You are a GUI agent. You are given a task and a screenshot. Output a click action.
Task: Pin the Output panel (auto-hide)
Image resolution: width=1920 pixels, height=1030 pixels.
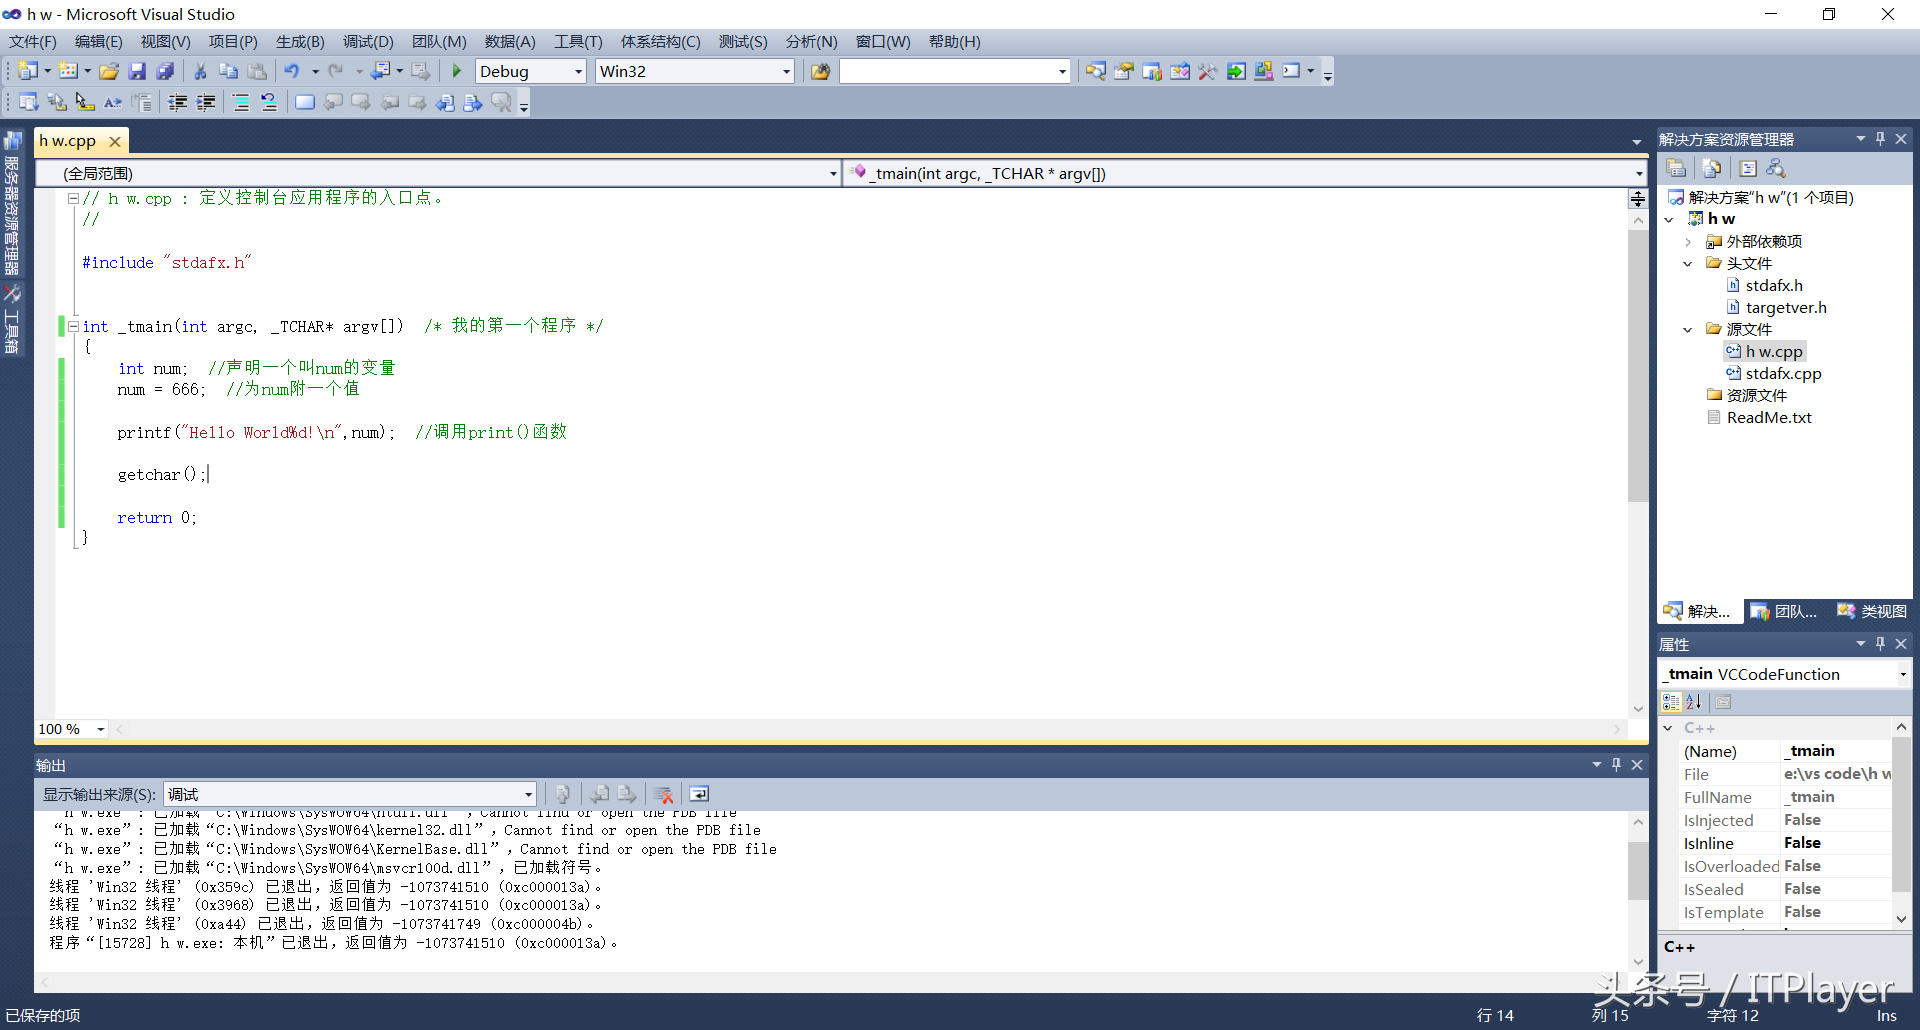coord(1616,765)
